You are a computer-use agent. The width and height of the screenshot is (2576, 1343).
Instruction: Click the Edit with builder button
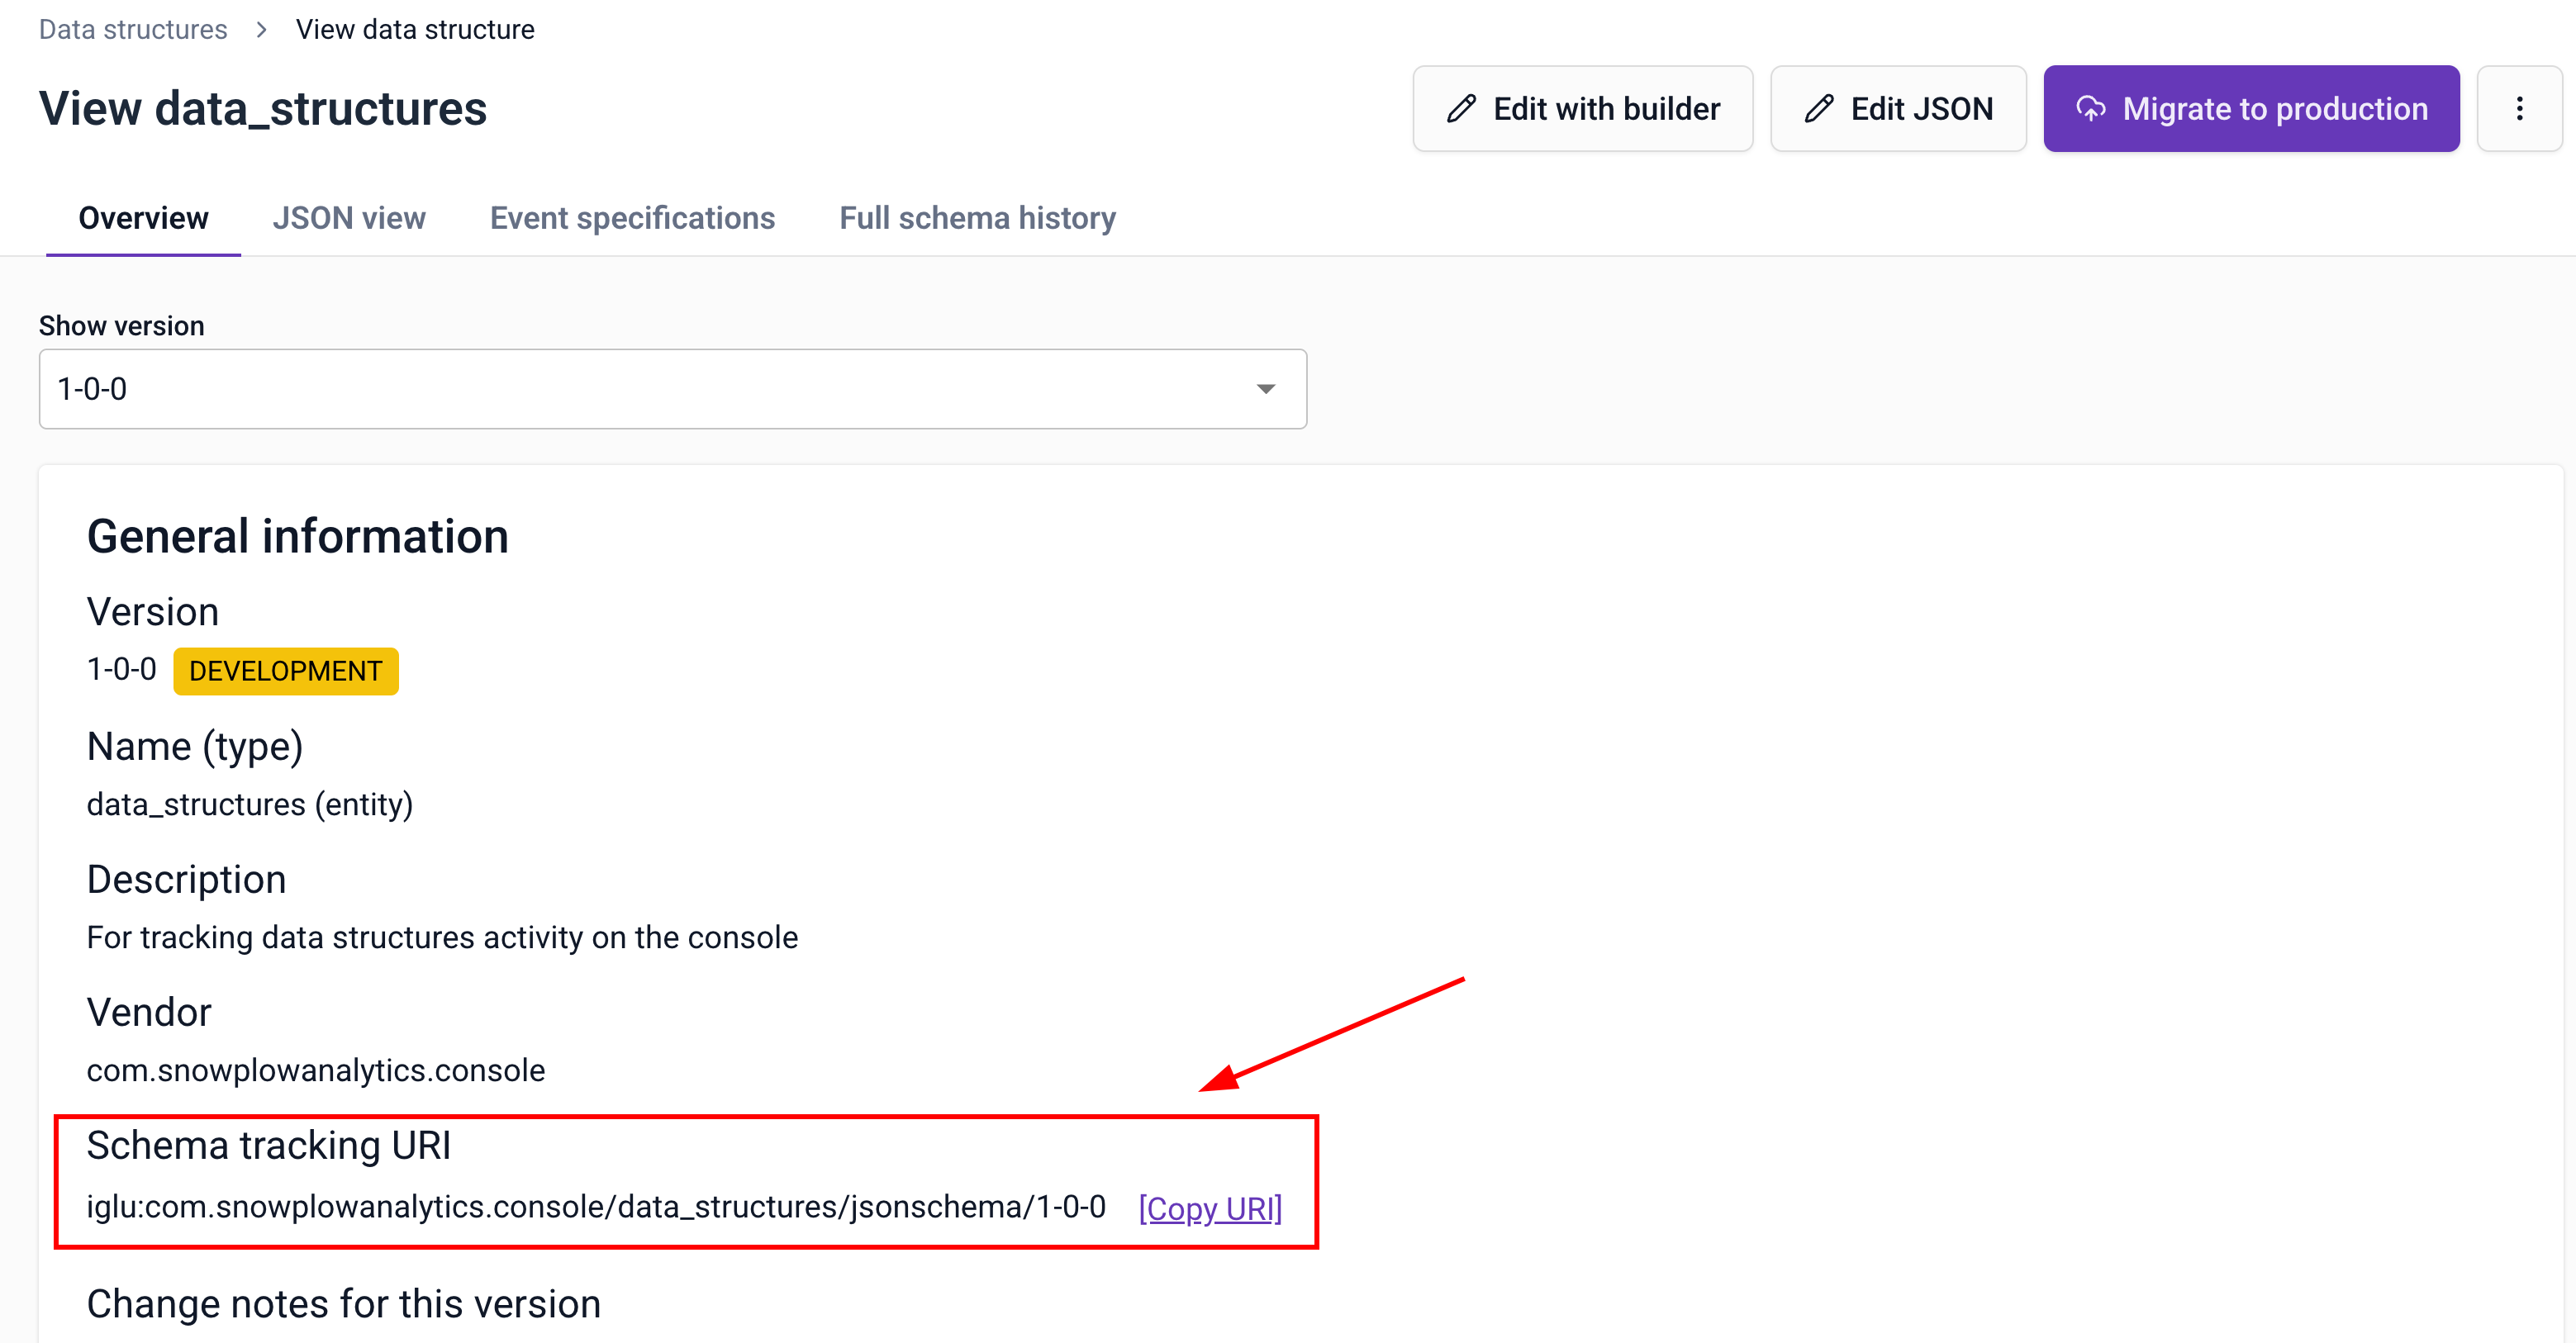(x=1582, y=108)
